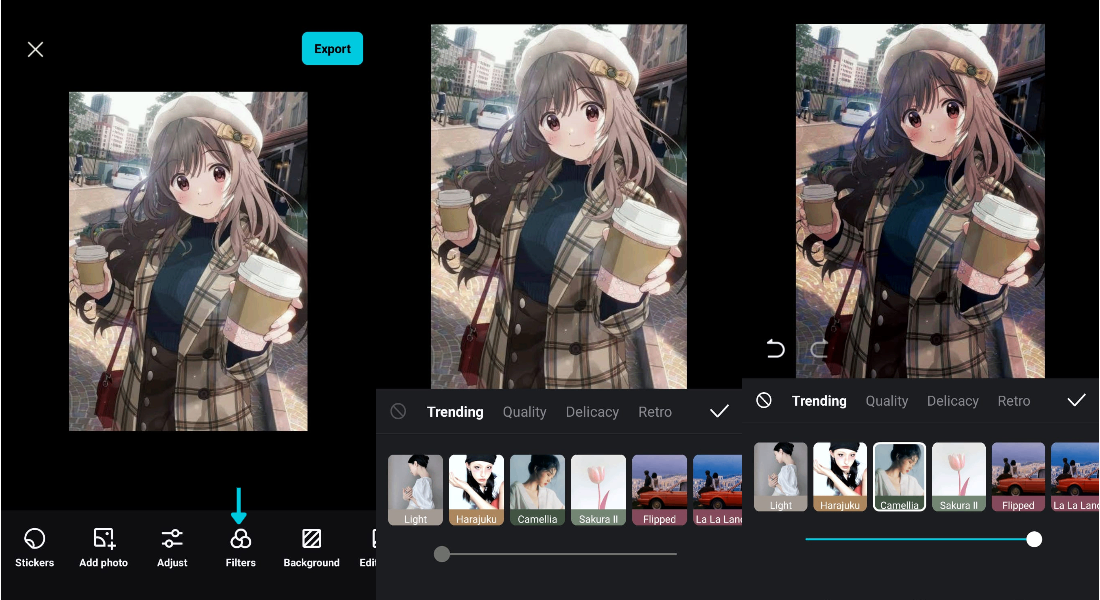1100x600 pixels.
Task: Tap the undo arrow in the right panel
Action: (775, 348)
